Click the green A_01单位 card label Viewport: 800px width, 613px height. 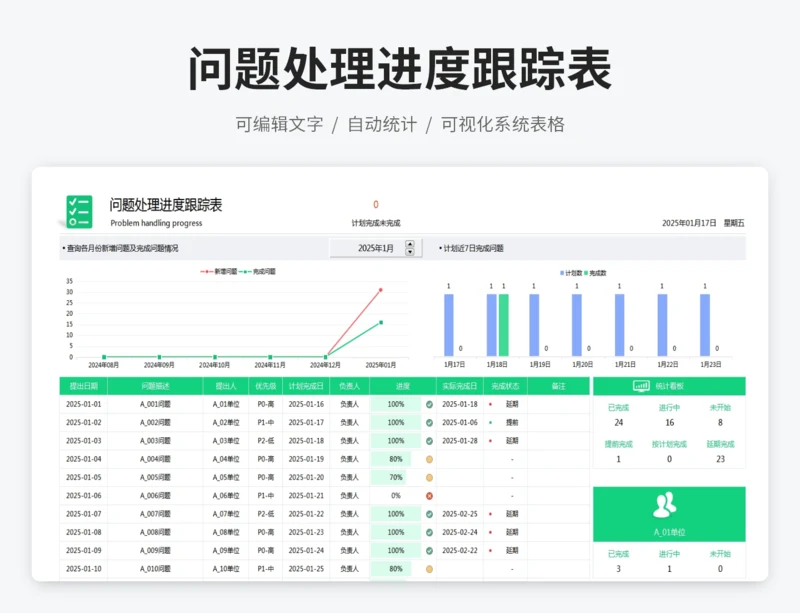tap(669, 532)
